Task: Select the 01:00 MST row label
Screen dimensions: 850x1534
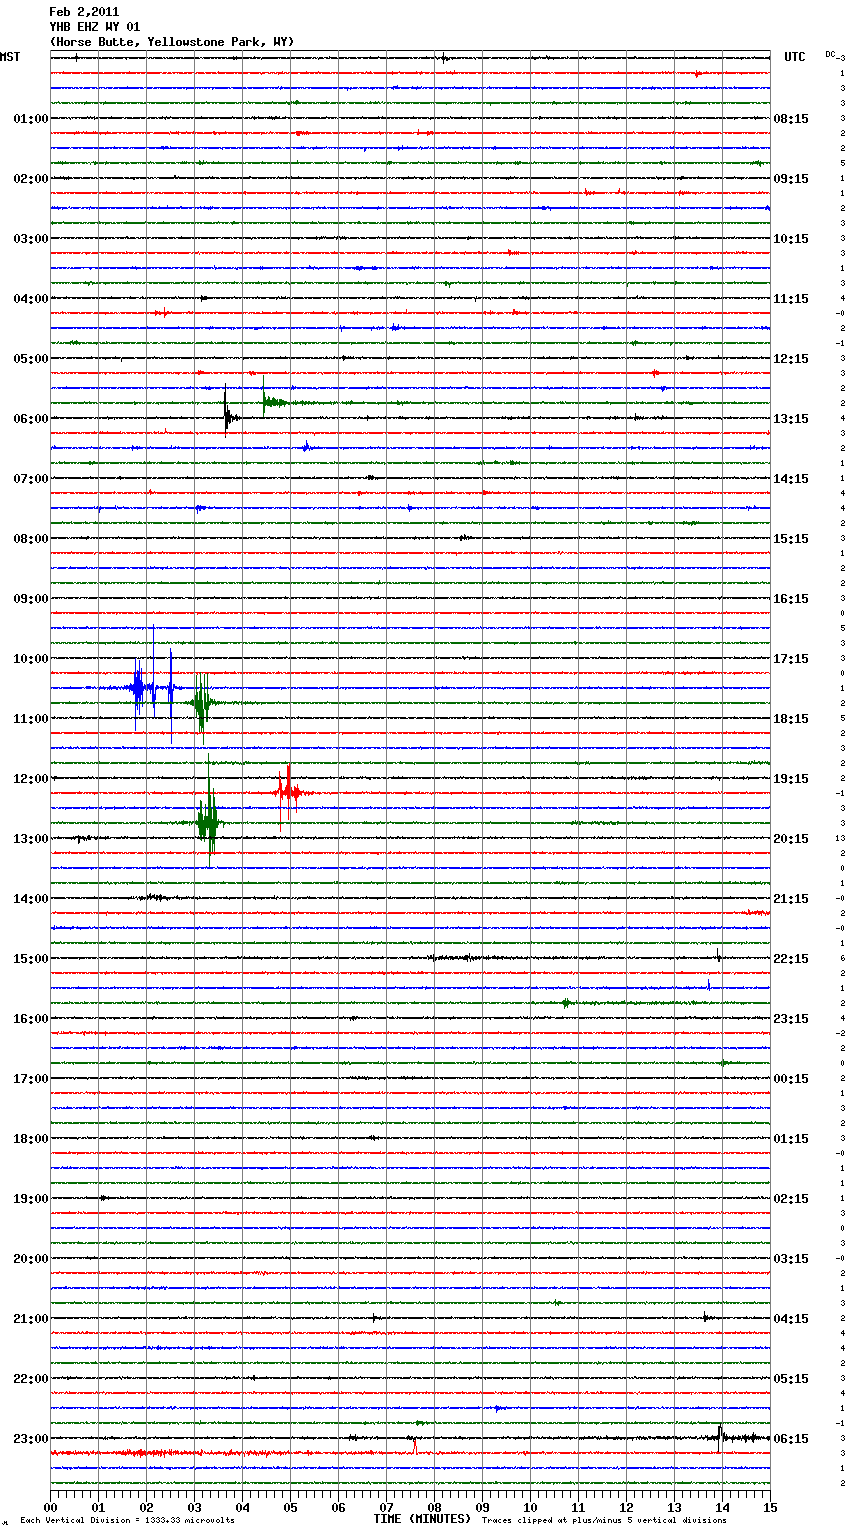Action: [31, 119]
